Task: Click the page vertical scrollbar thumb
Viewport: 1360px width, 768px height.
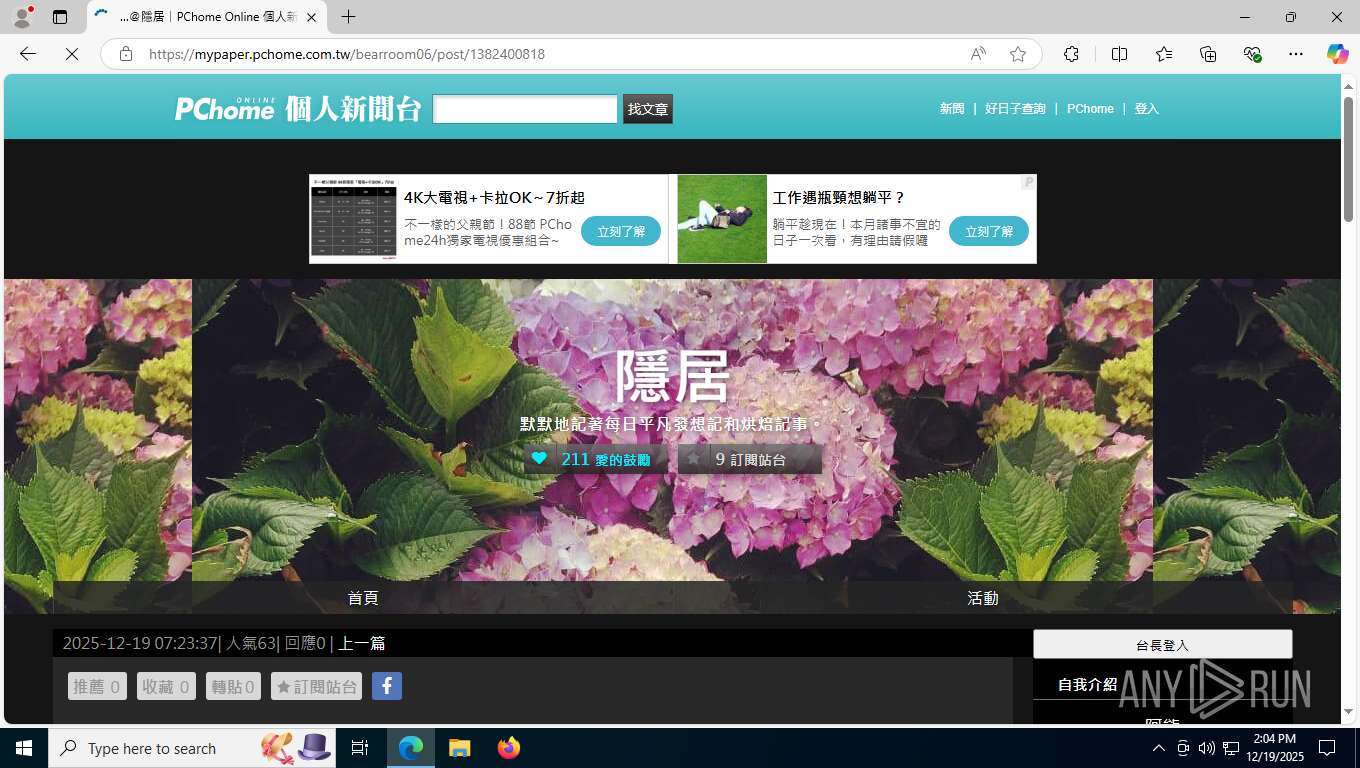Action: coord(1348,160)
